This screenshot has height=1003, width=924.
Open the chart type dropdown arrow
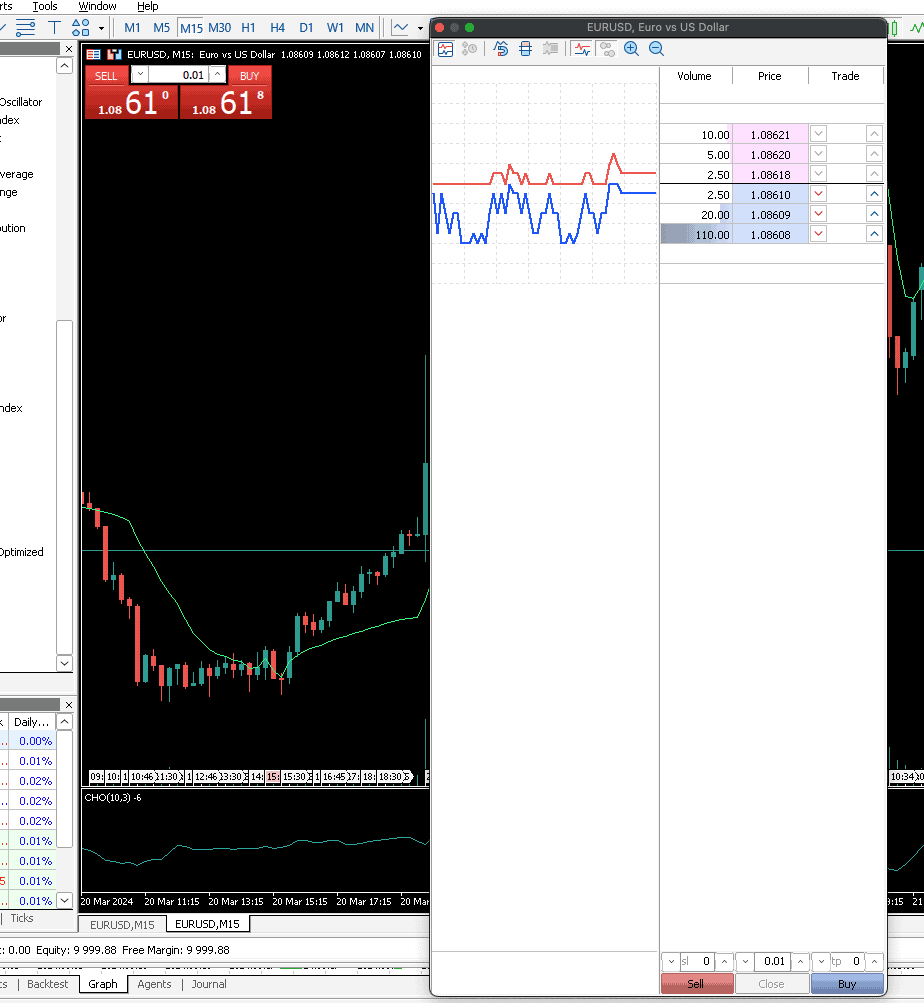click(x=420, y=28)
